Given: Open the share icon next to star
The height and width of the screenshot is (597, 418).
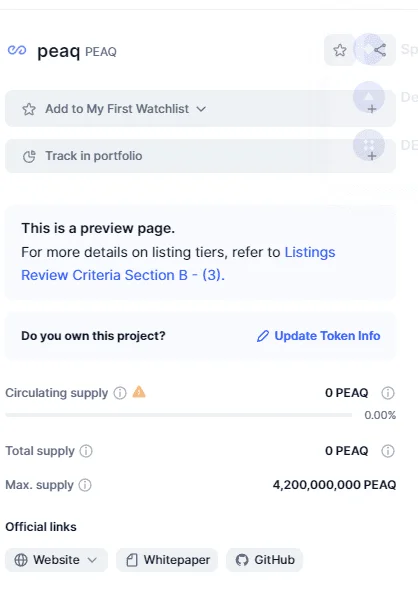Looking at the screenshot, I should 380,50.
